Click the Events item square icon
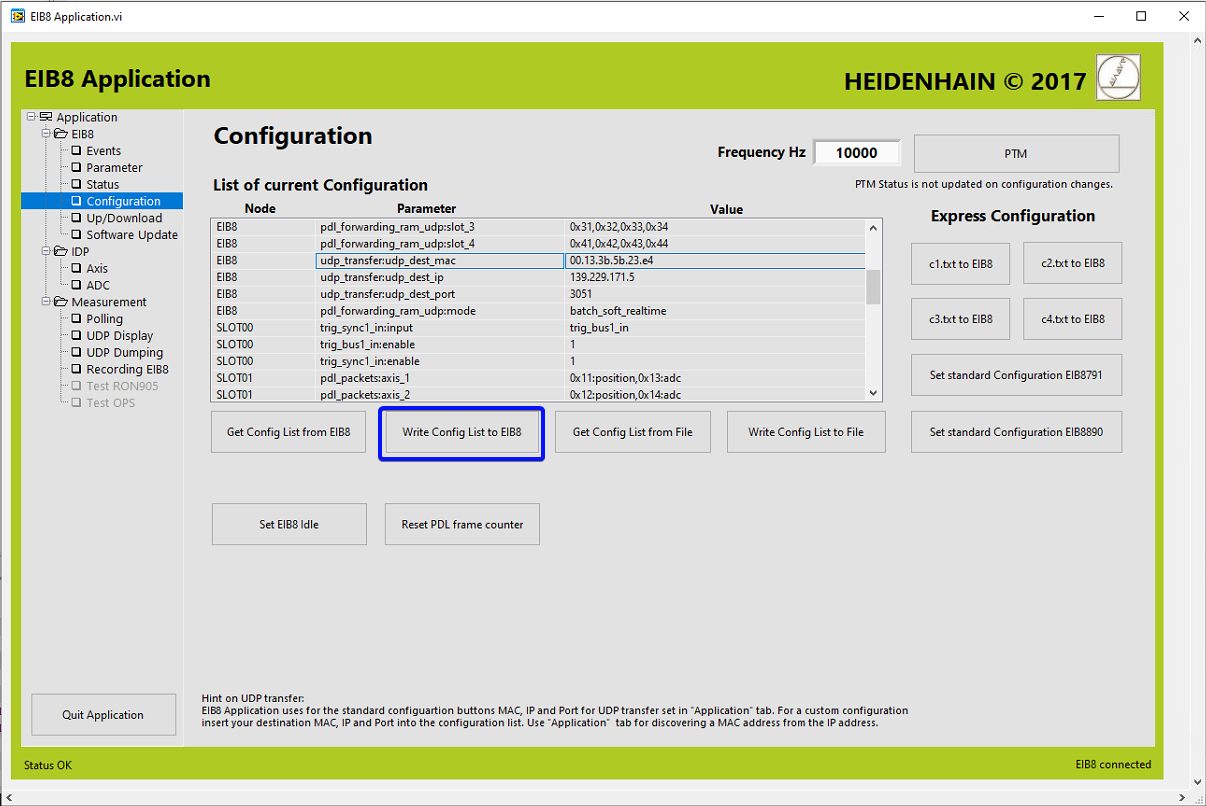Screen dimensions: 1206x806 [76, 151]
